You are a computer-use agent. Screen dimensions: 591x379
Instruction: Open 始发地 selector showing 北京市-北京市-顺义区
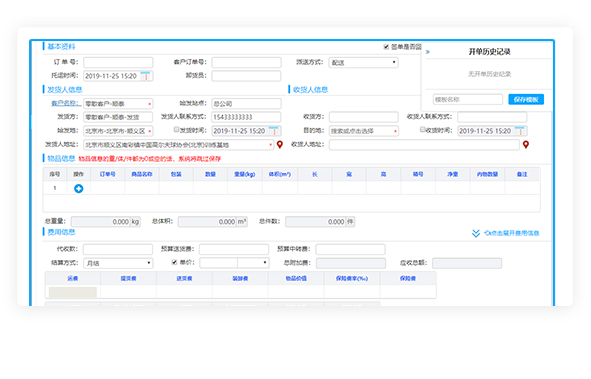tap(118, 131)
